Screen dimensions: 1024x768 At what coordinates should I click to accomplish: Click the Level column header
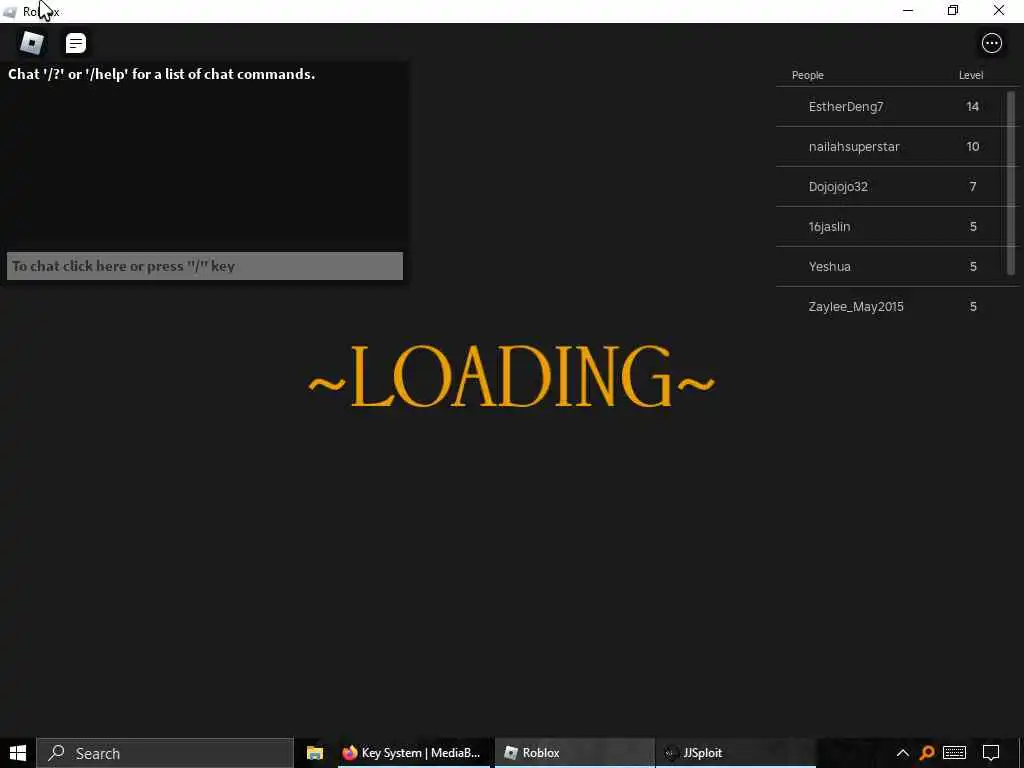(970, 75)
